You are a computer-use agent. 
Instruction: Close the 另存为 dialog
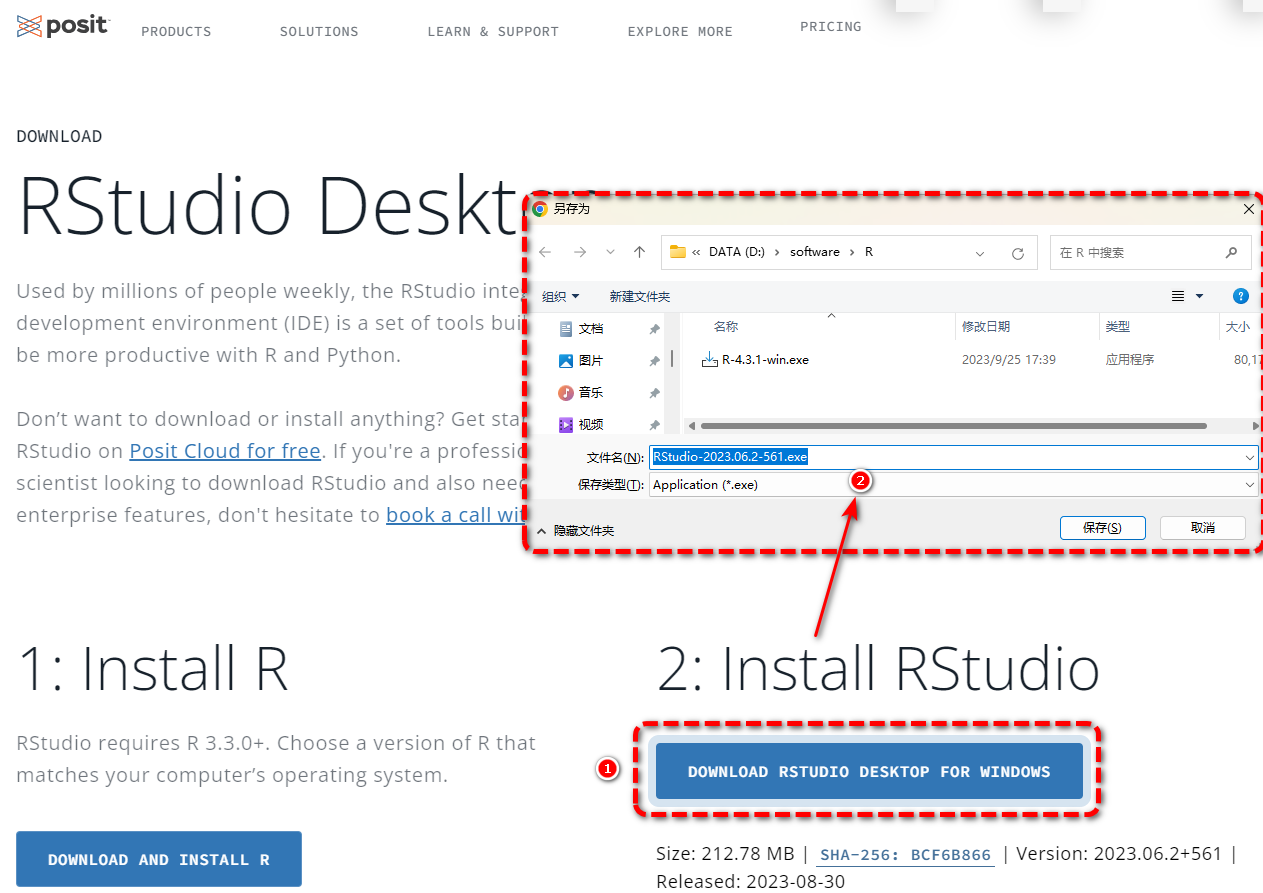point(1248,209)
